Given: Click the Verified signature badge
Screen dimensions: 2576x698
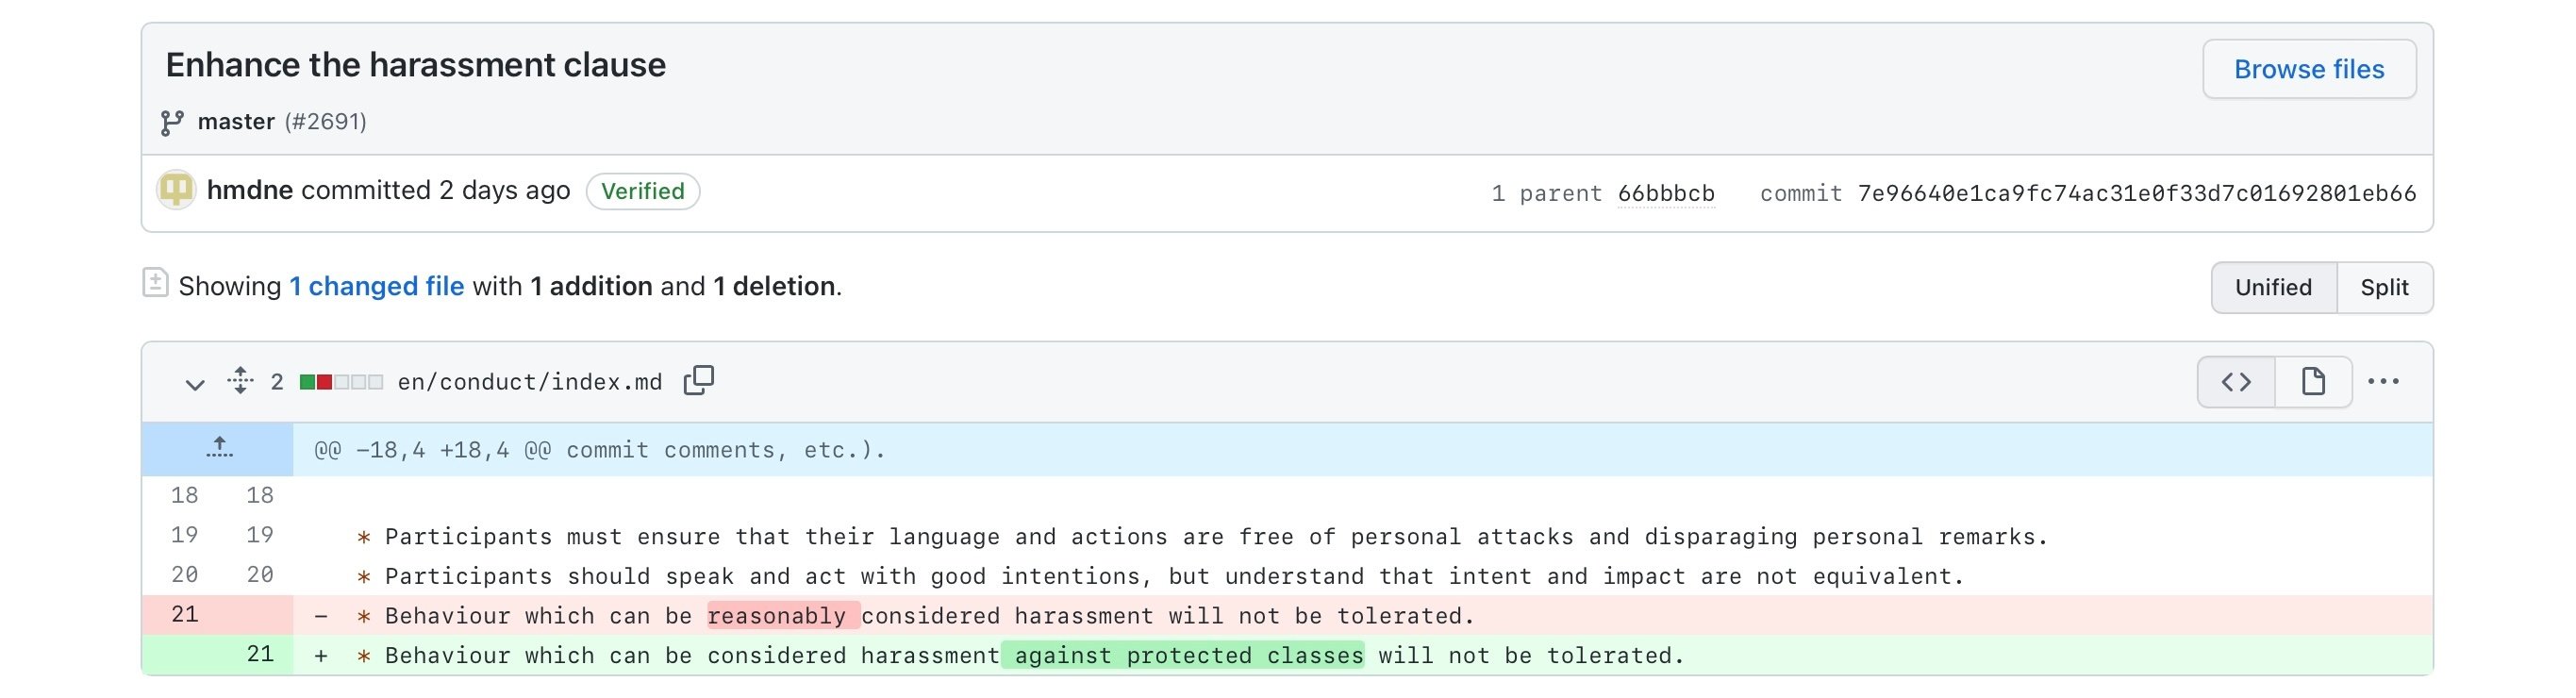Looking at the screenshot, I should (642, 191).
